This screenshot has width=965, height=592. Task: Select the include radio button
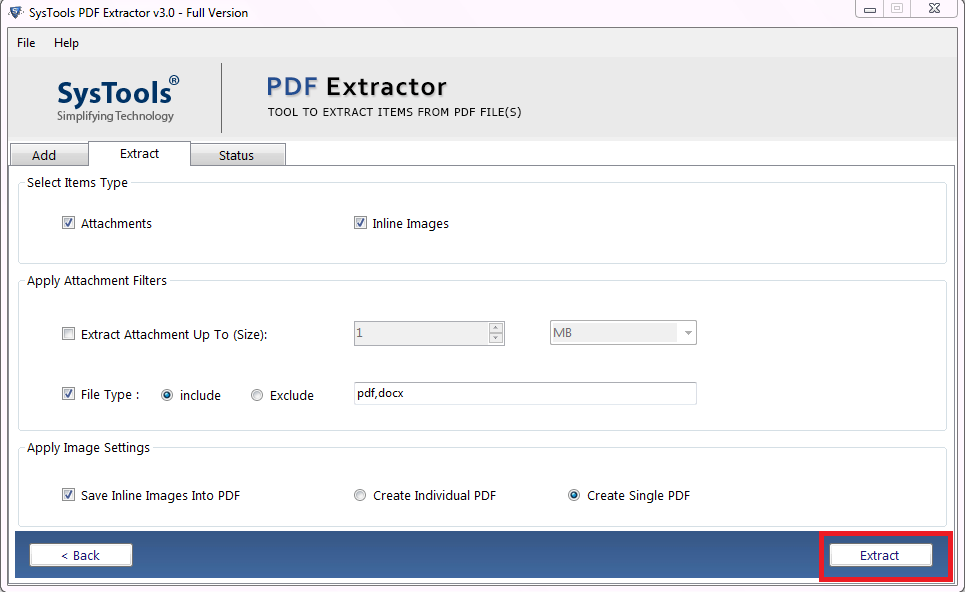167,395
